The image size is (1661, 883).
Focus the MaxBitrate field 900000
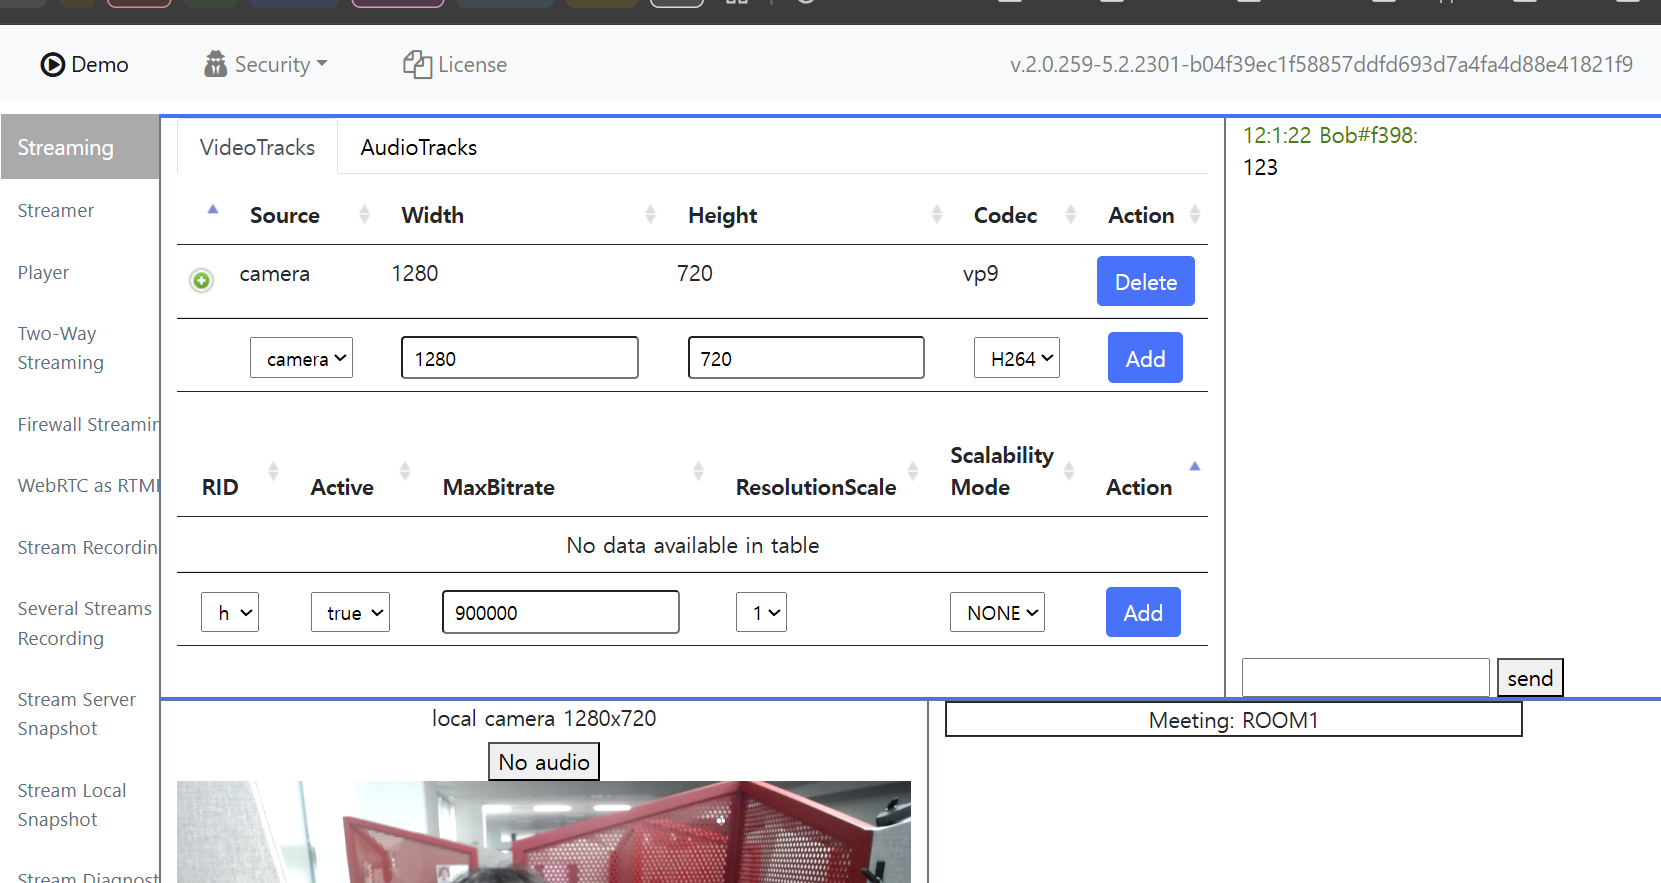[561, 612]
